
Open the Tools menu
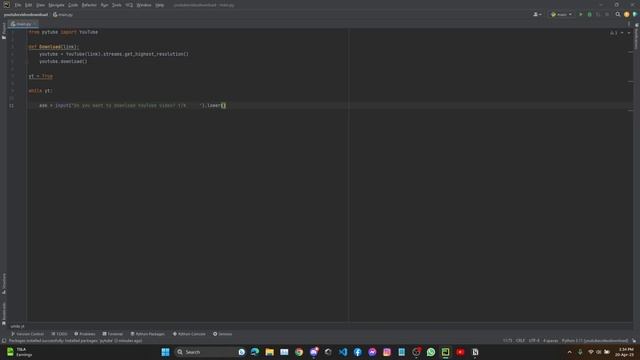[x=117, y=5]
